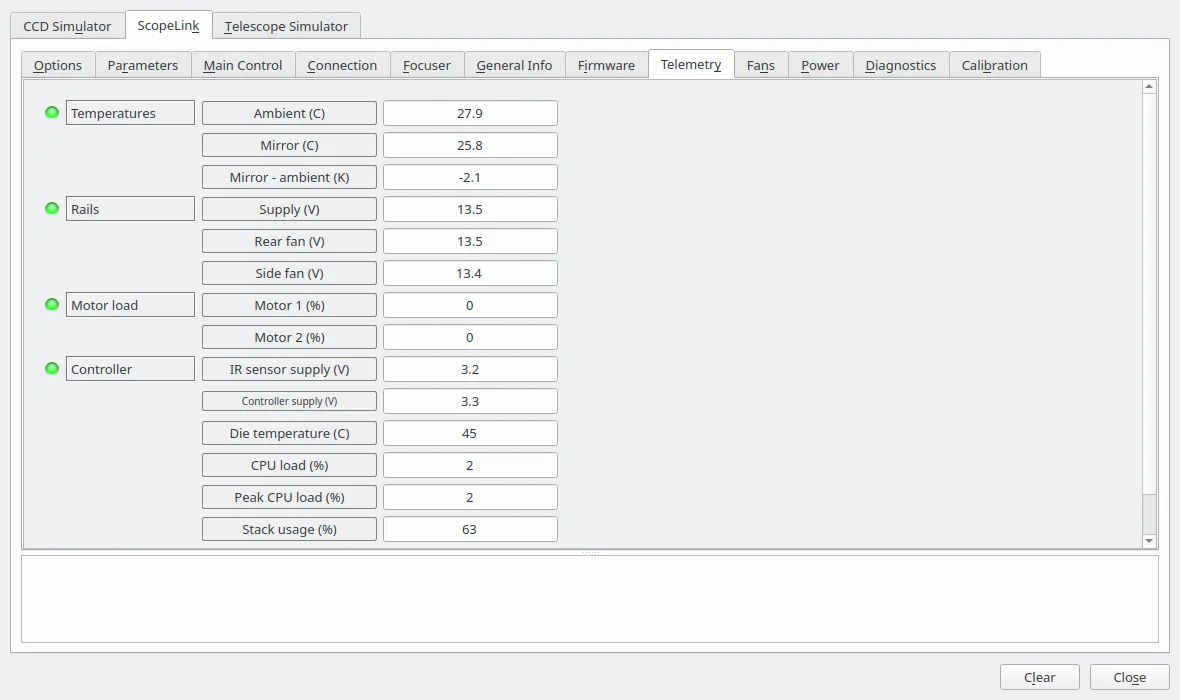Click the Mirror (C) value field 25.8
This screenshot has width=1180, height=700.
click(470, 145)
